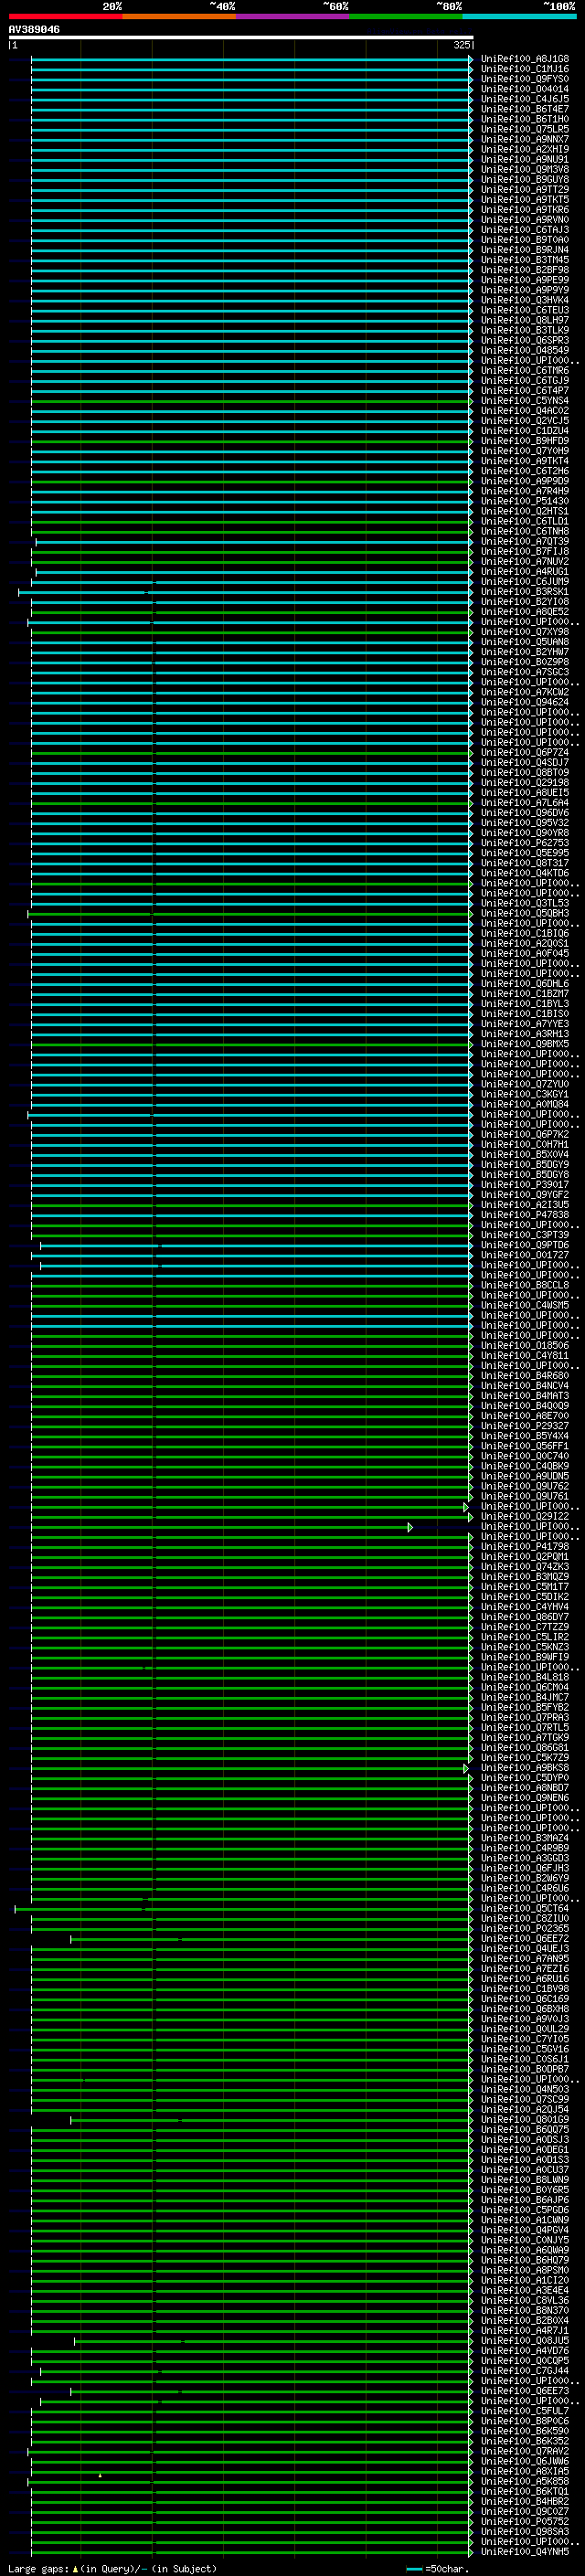Select the UniRef100_C4WSM5 label
585x2576 pixels.
click(525, 1305)
